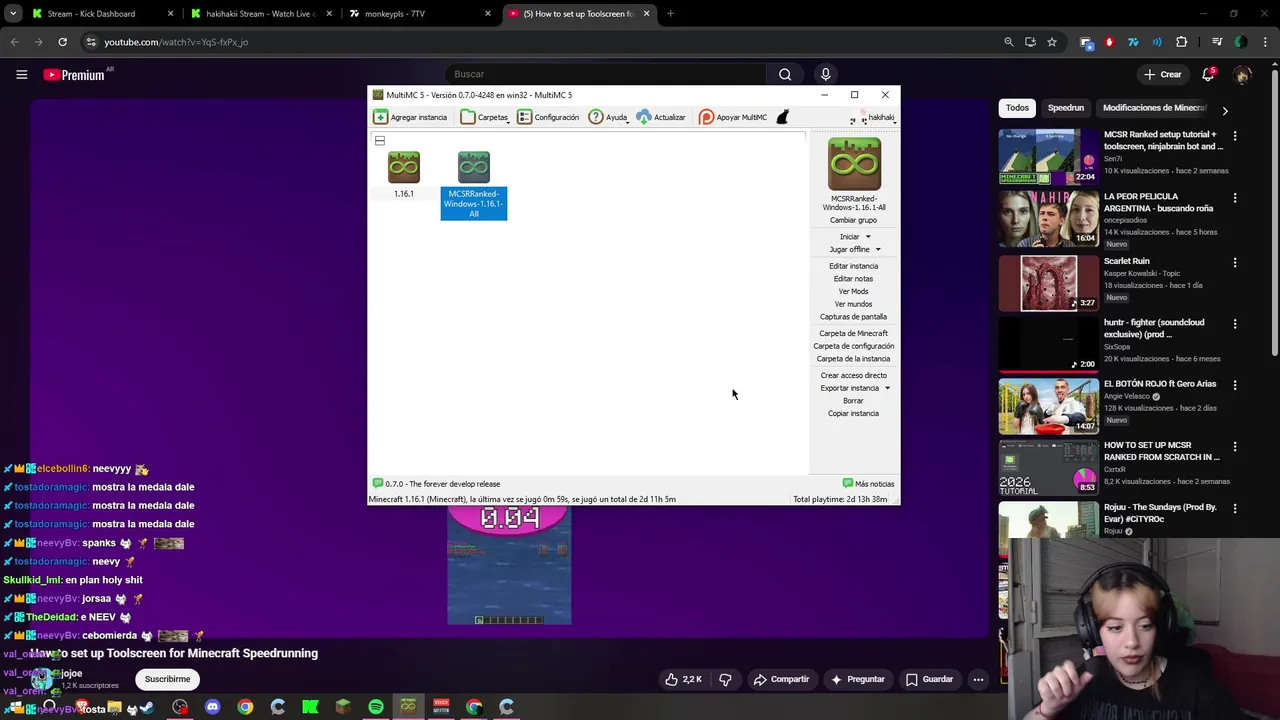Click the next-chips arrow beside filter chips
Image resolution: width=1280 pixels, height=720 pixels.
pyautogui.click(x=1225, y=110)
